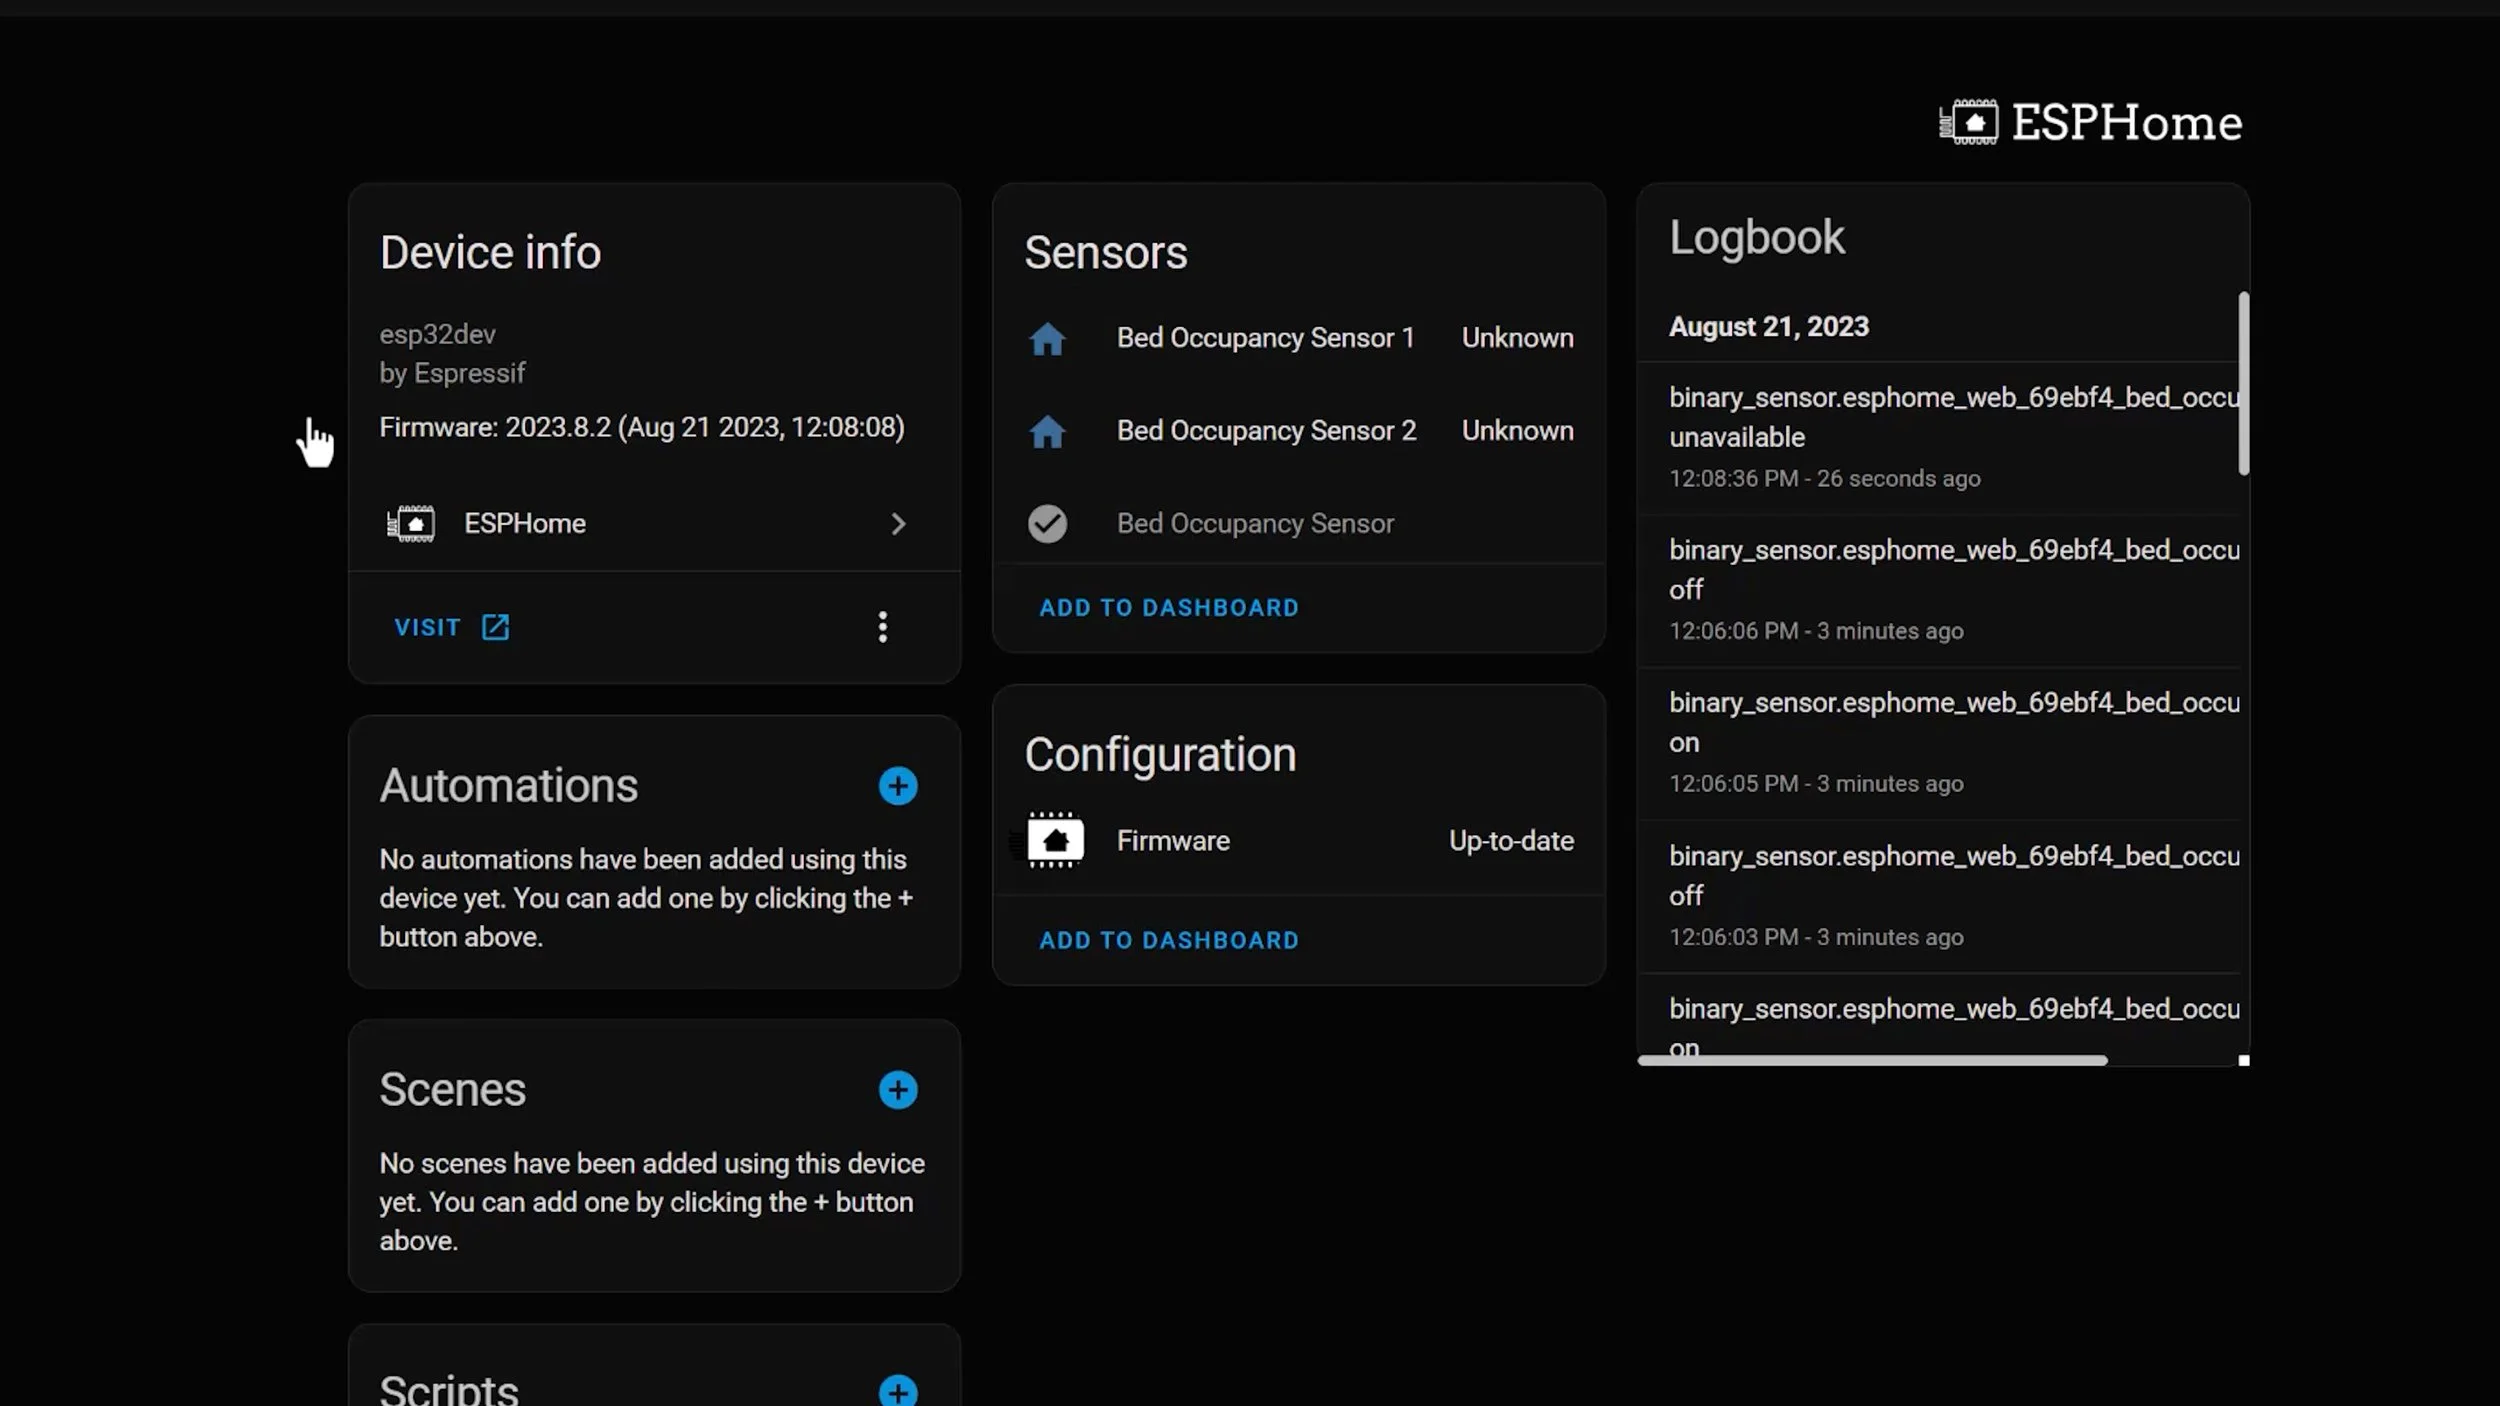Open the Device info three-dot menu
Viewport: 2500px width, 1406px height.
(x=882, y=627)
